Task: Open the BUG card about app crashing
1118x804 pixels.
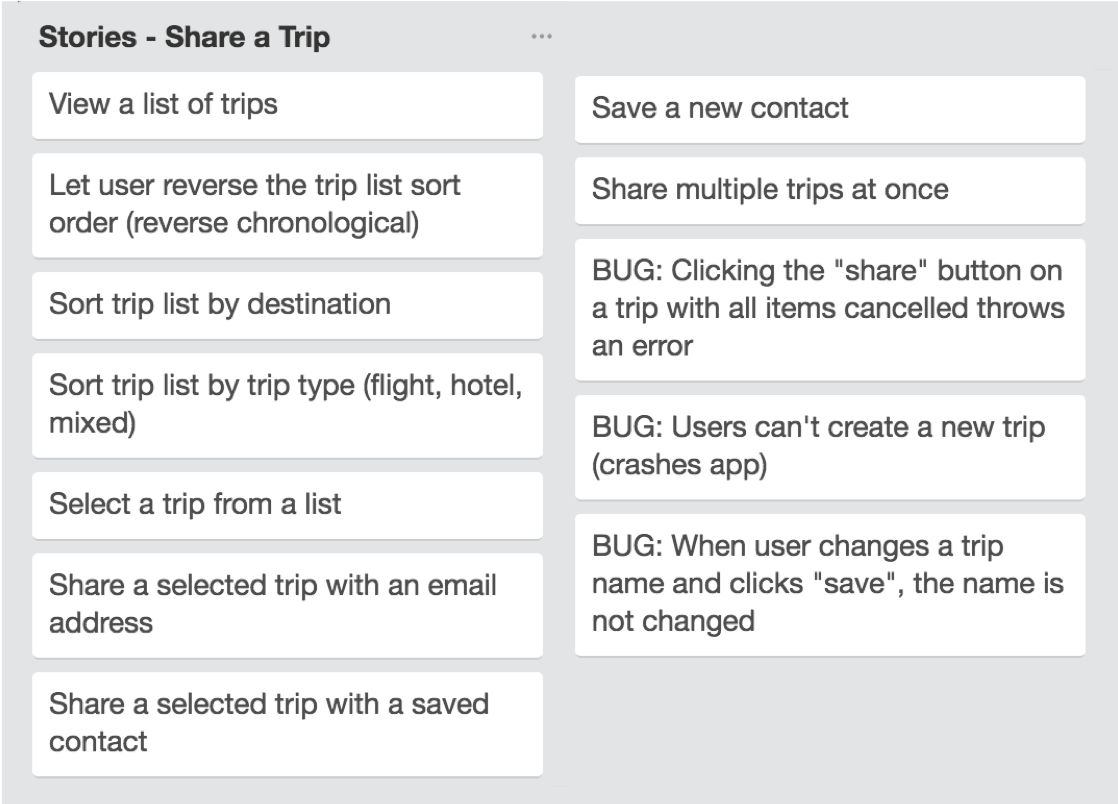Action: click(829, 446)
